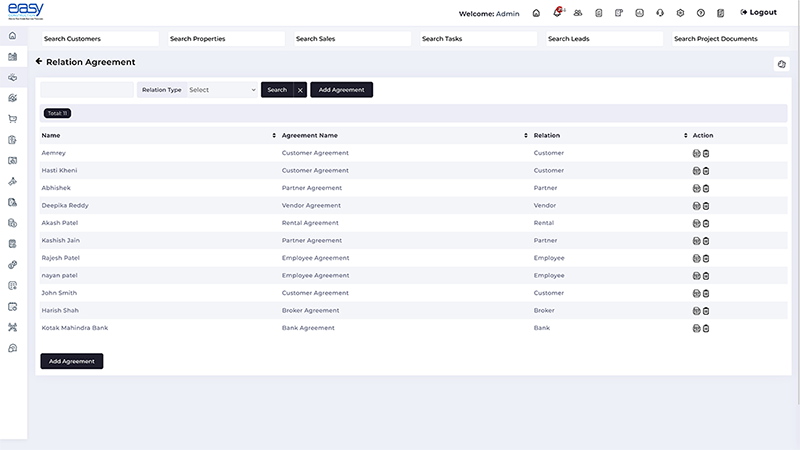Click the first action icon for Harish Shah
Viewport: 800px width, 450px height.
click(696, 311)
